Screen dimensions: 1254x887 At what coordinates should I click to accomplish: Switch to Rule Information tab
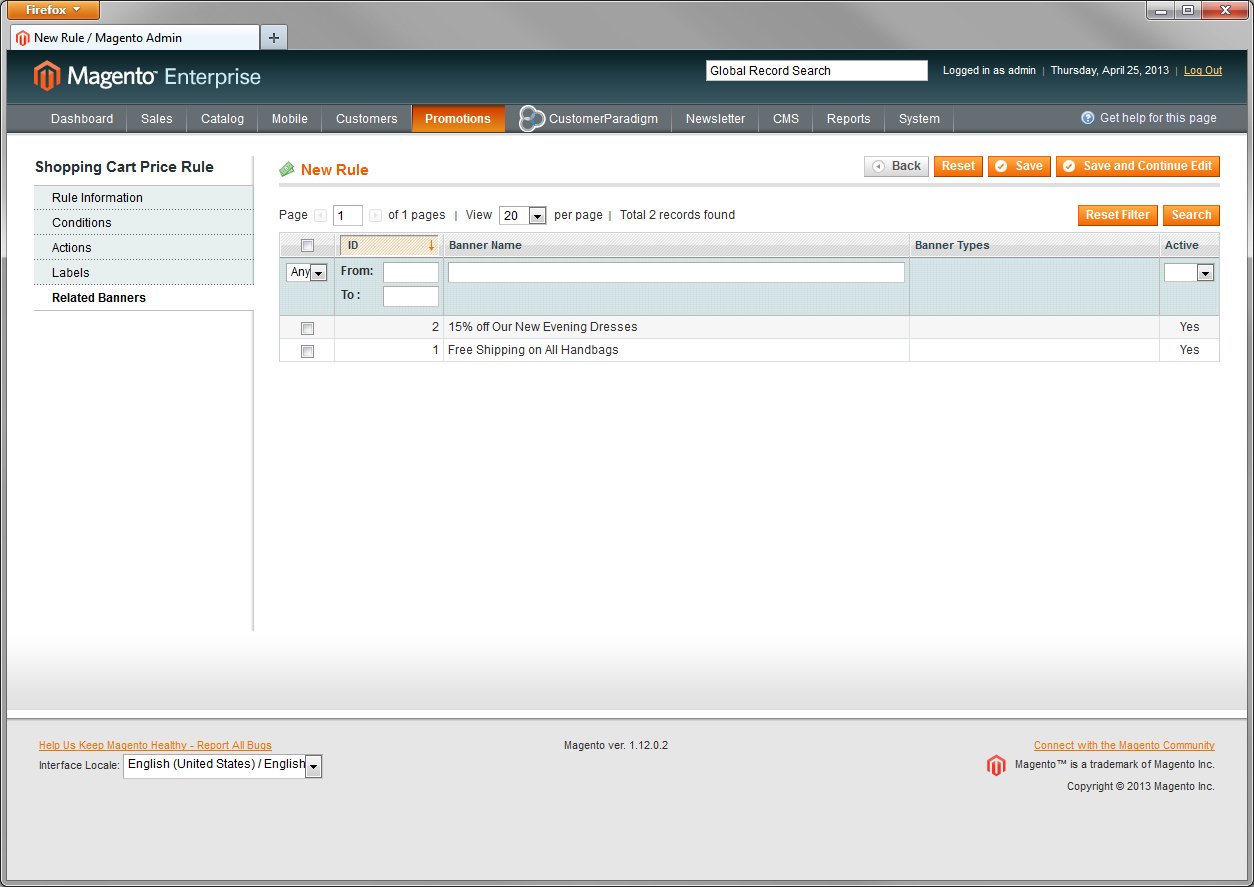(144, 198)
